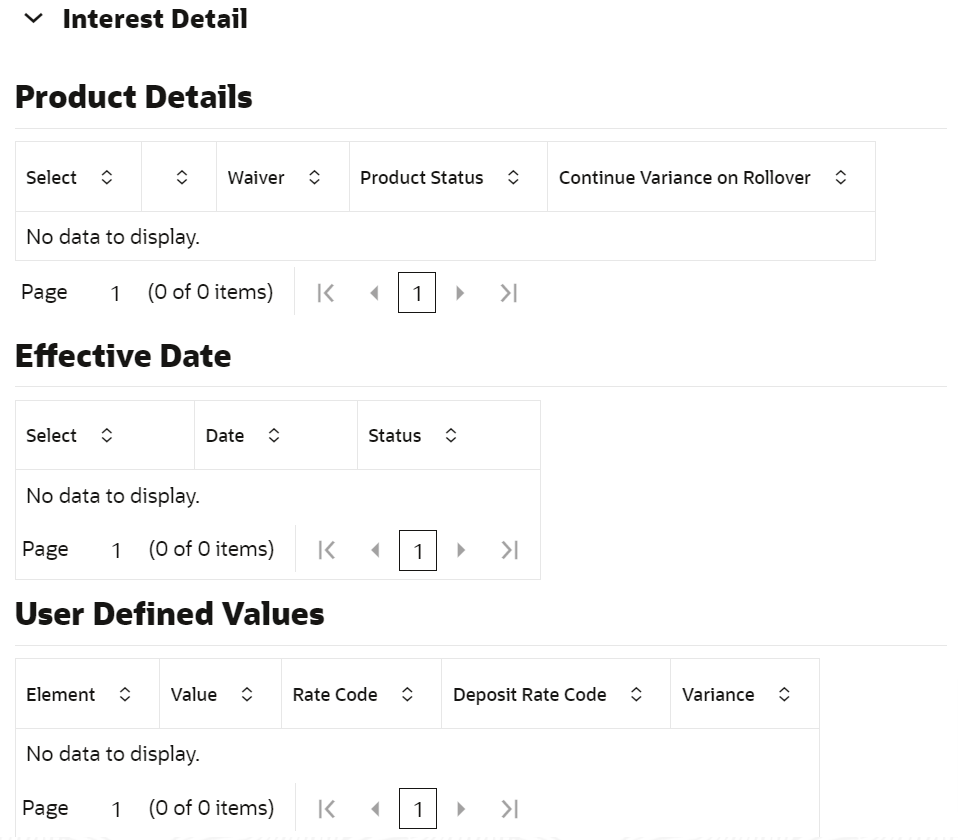Image resolution: width=958 pixels, height=840 pixels.
Task: Go to last page of Product Details
Action: pyautogui.click(x=509, y=293)
